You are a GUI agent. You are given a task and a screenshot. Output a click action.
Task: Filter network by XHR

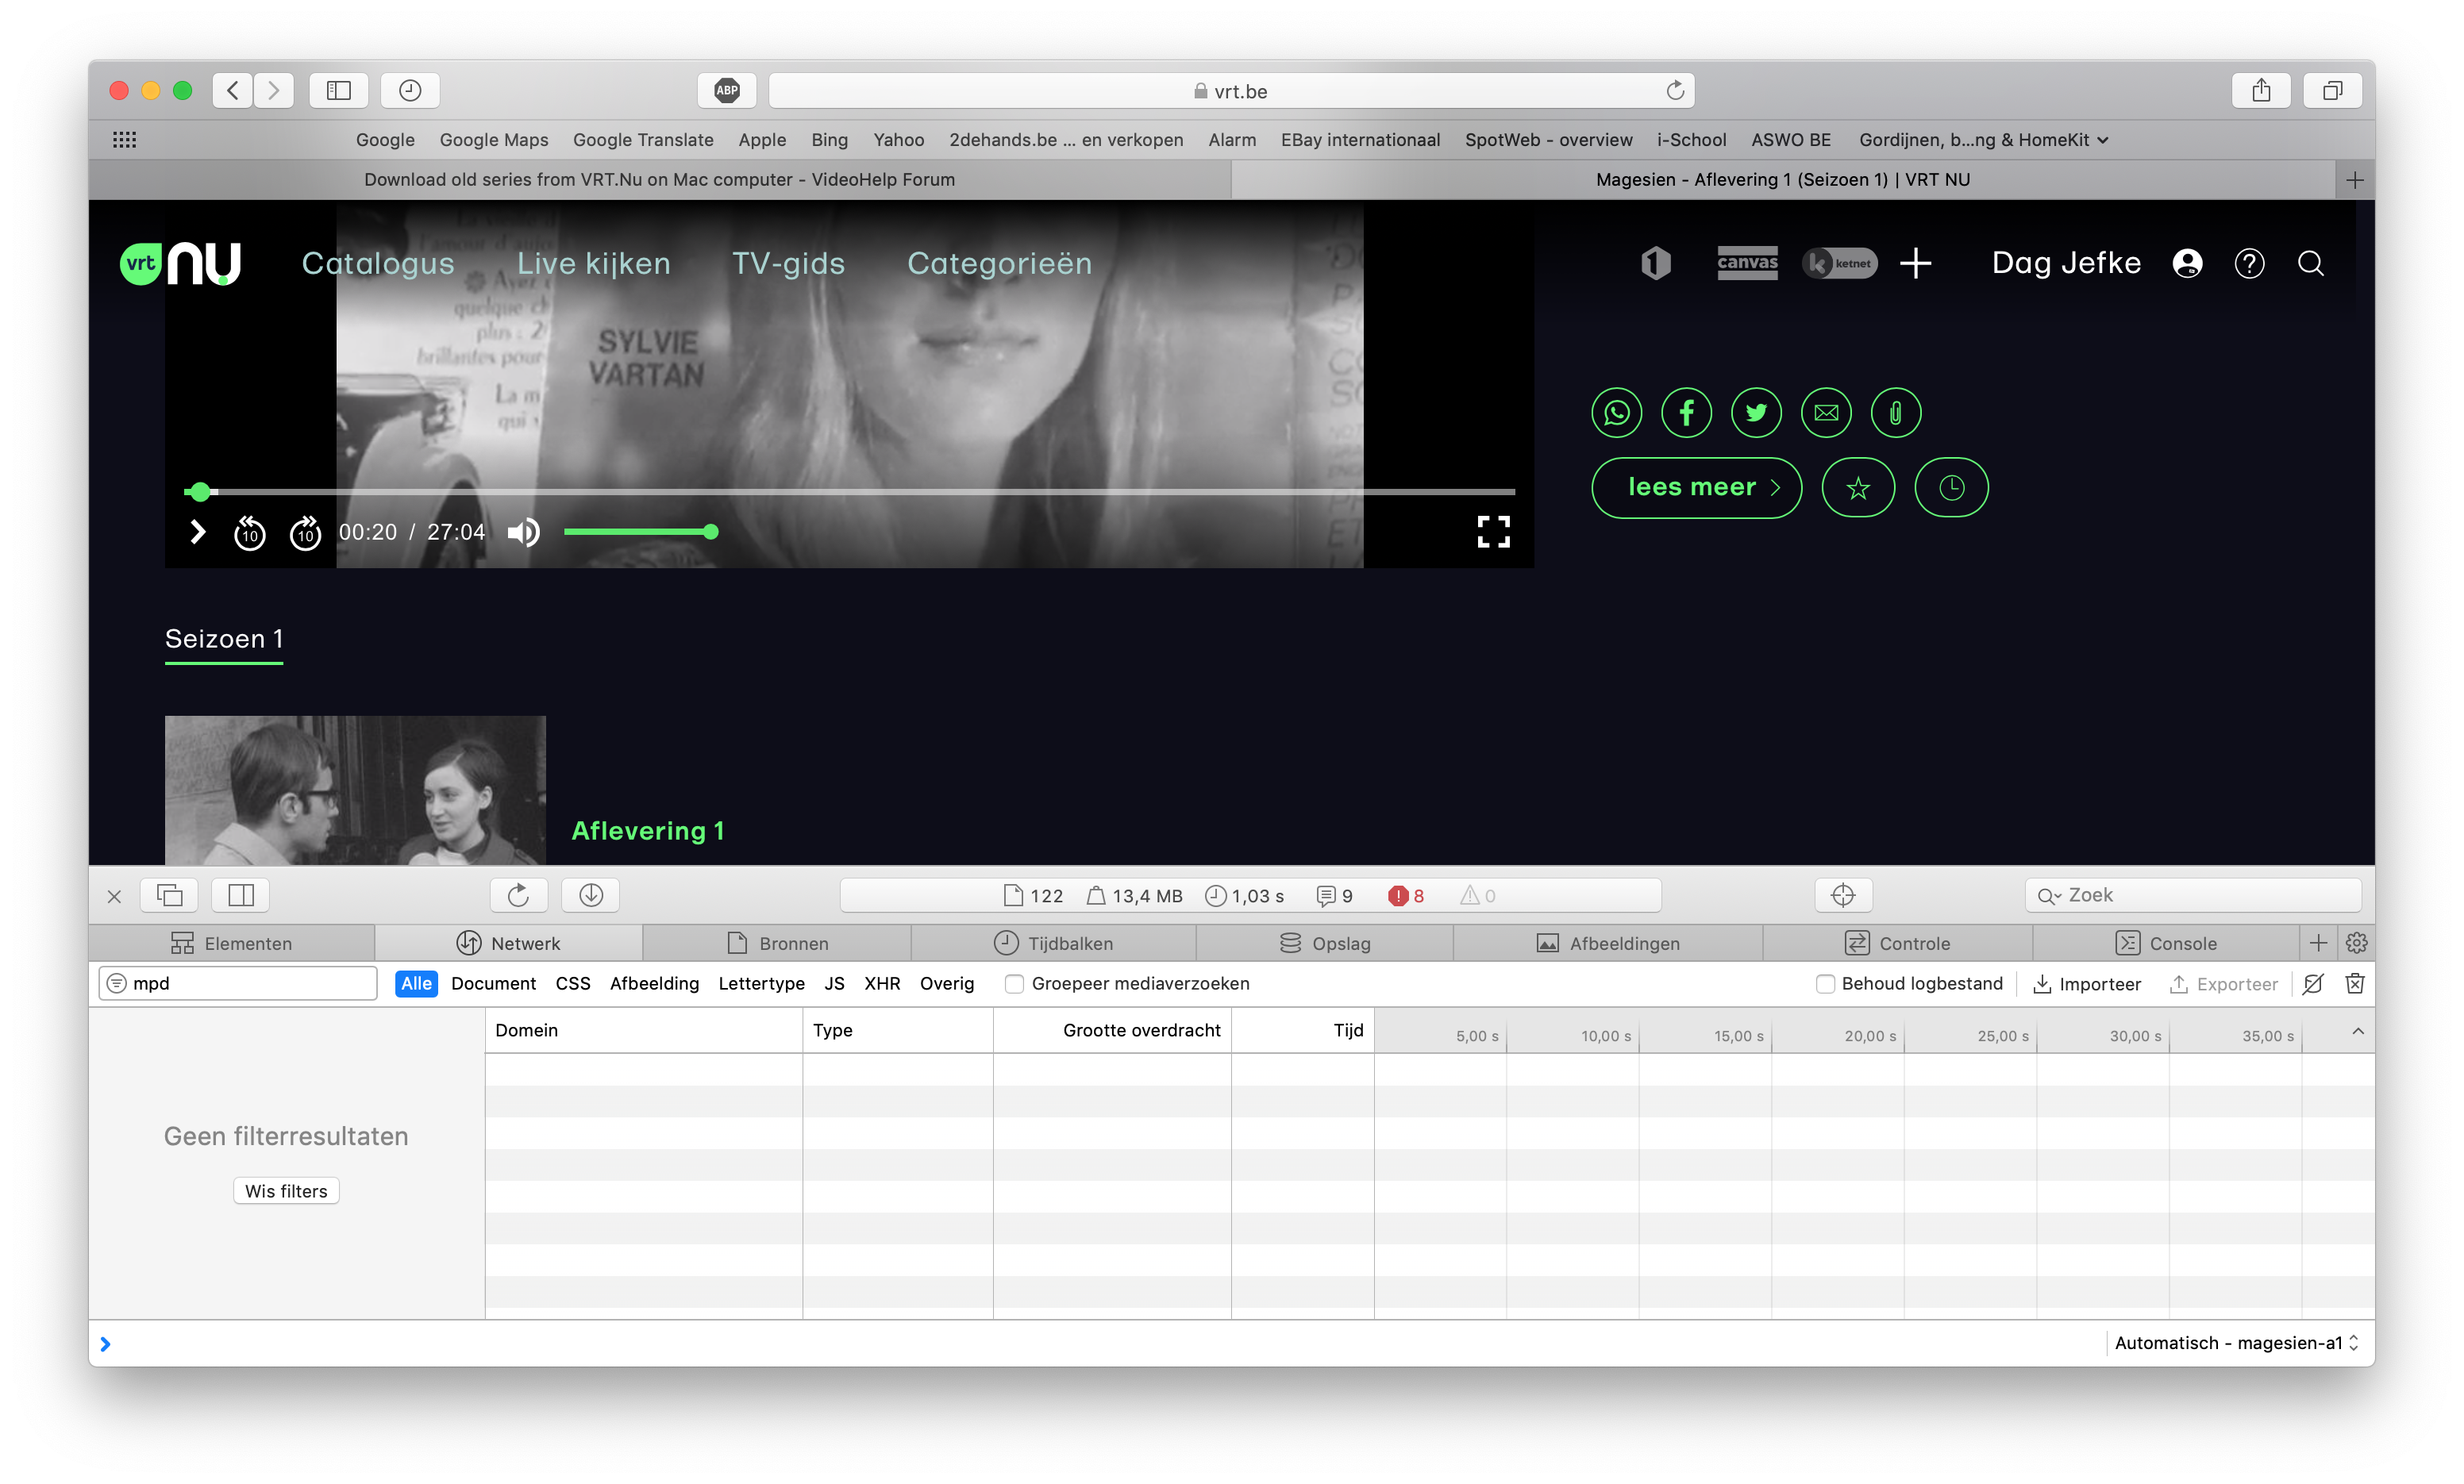[x=882, y=984]
